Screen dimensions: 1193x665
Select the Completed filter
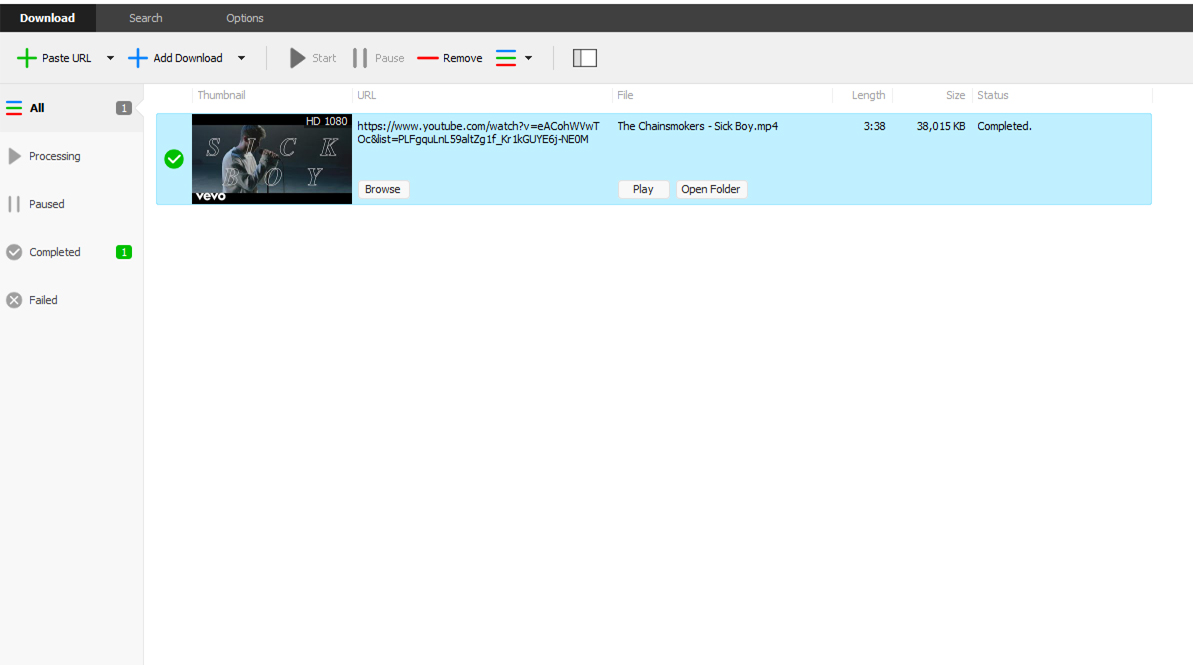(x=72, y=252)
